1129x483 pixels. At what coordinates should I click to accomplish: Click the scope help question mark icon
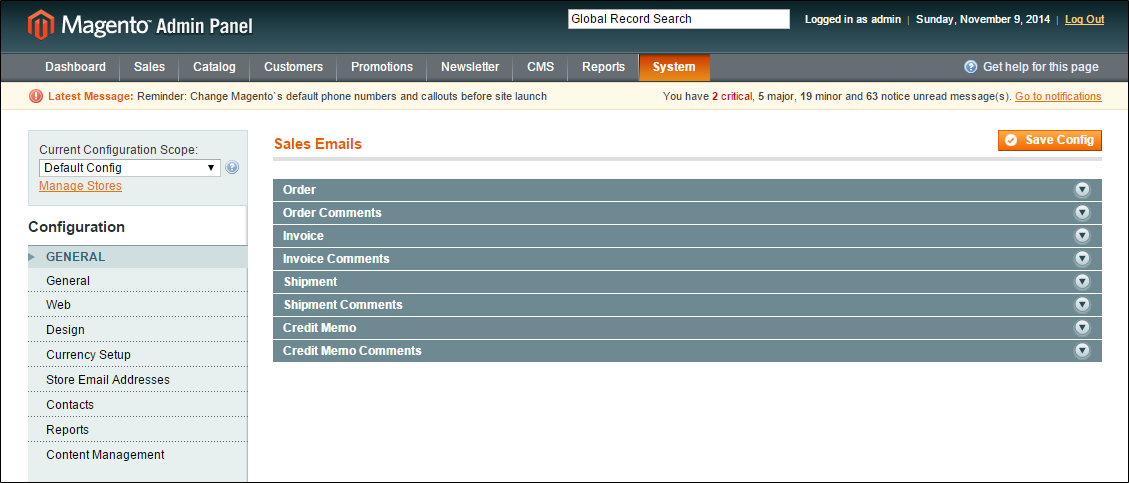tap(232, 168)
